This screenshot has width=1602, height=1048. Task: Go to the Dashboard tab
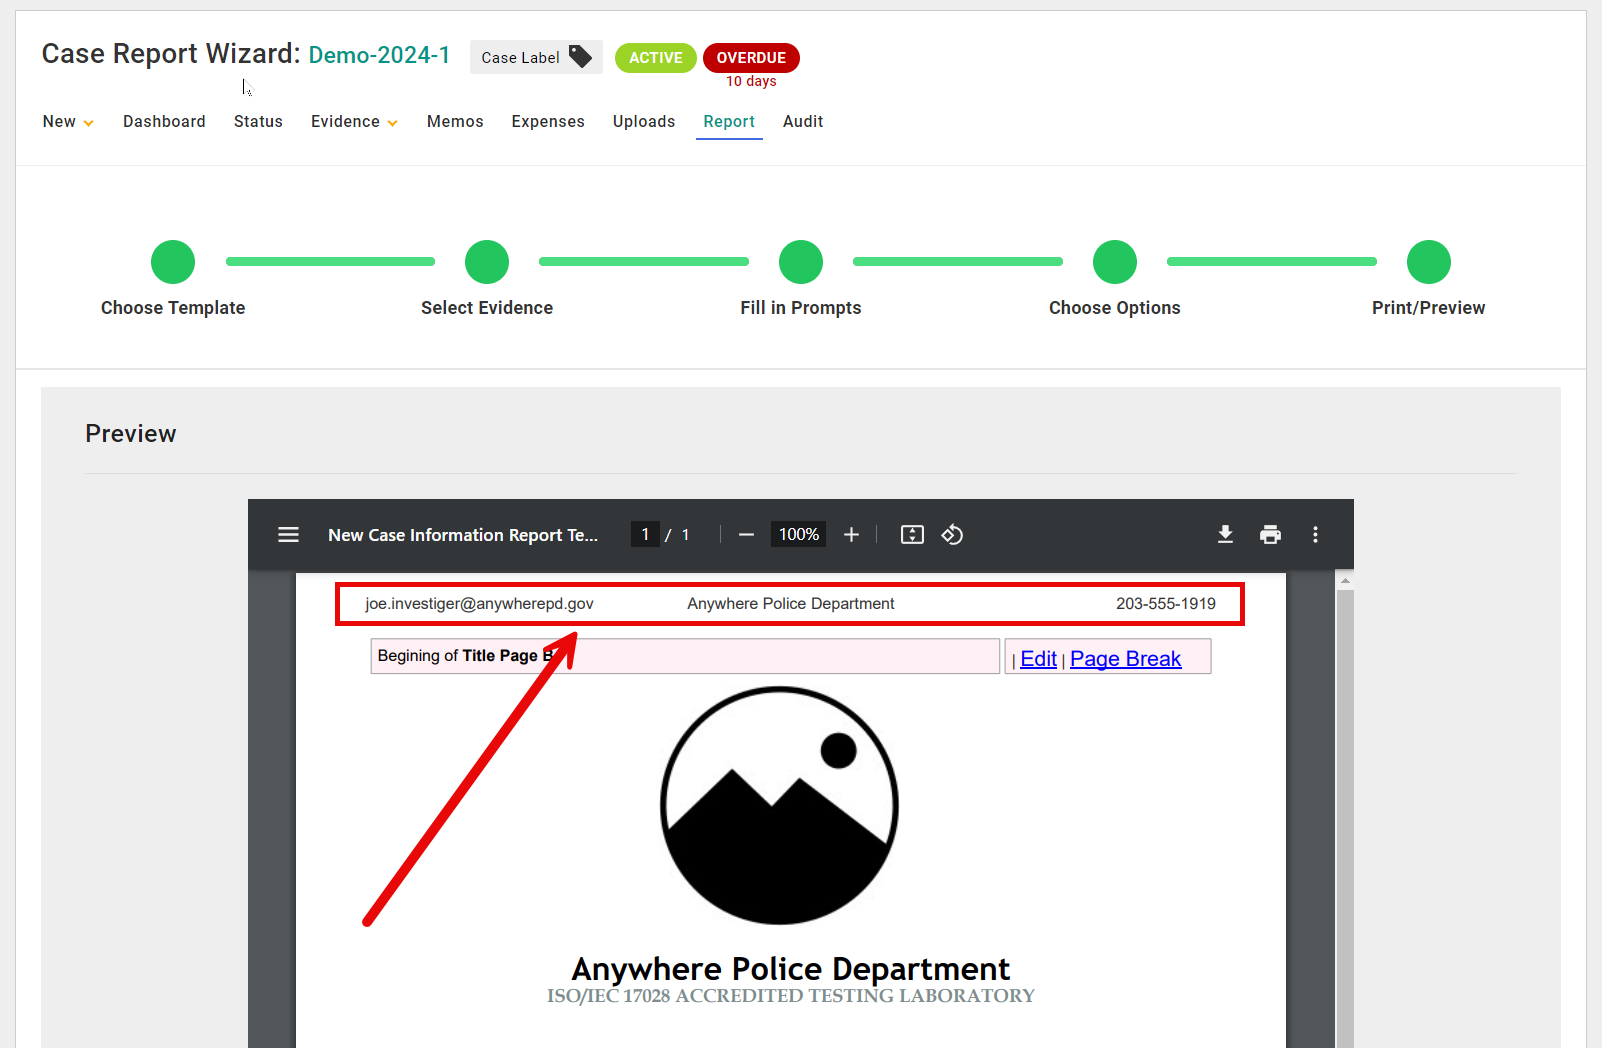point(164,122)
